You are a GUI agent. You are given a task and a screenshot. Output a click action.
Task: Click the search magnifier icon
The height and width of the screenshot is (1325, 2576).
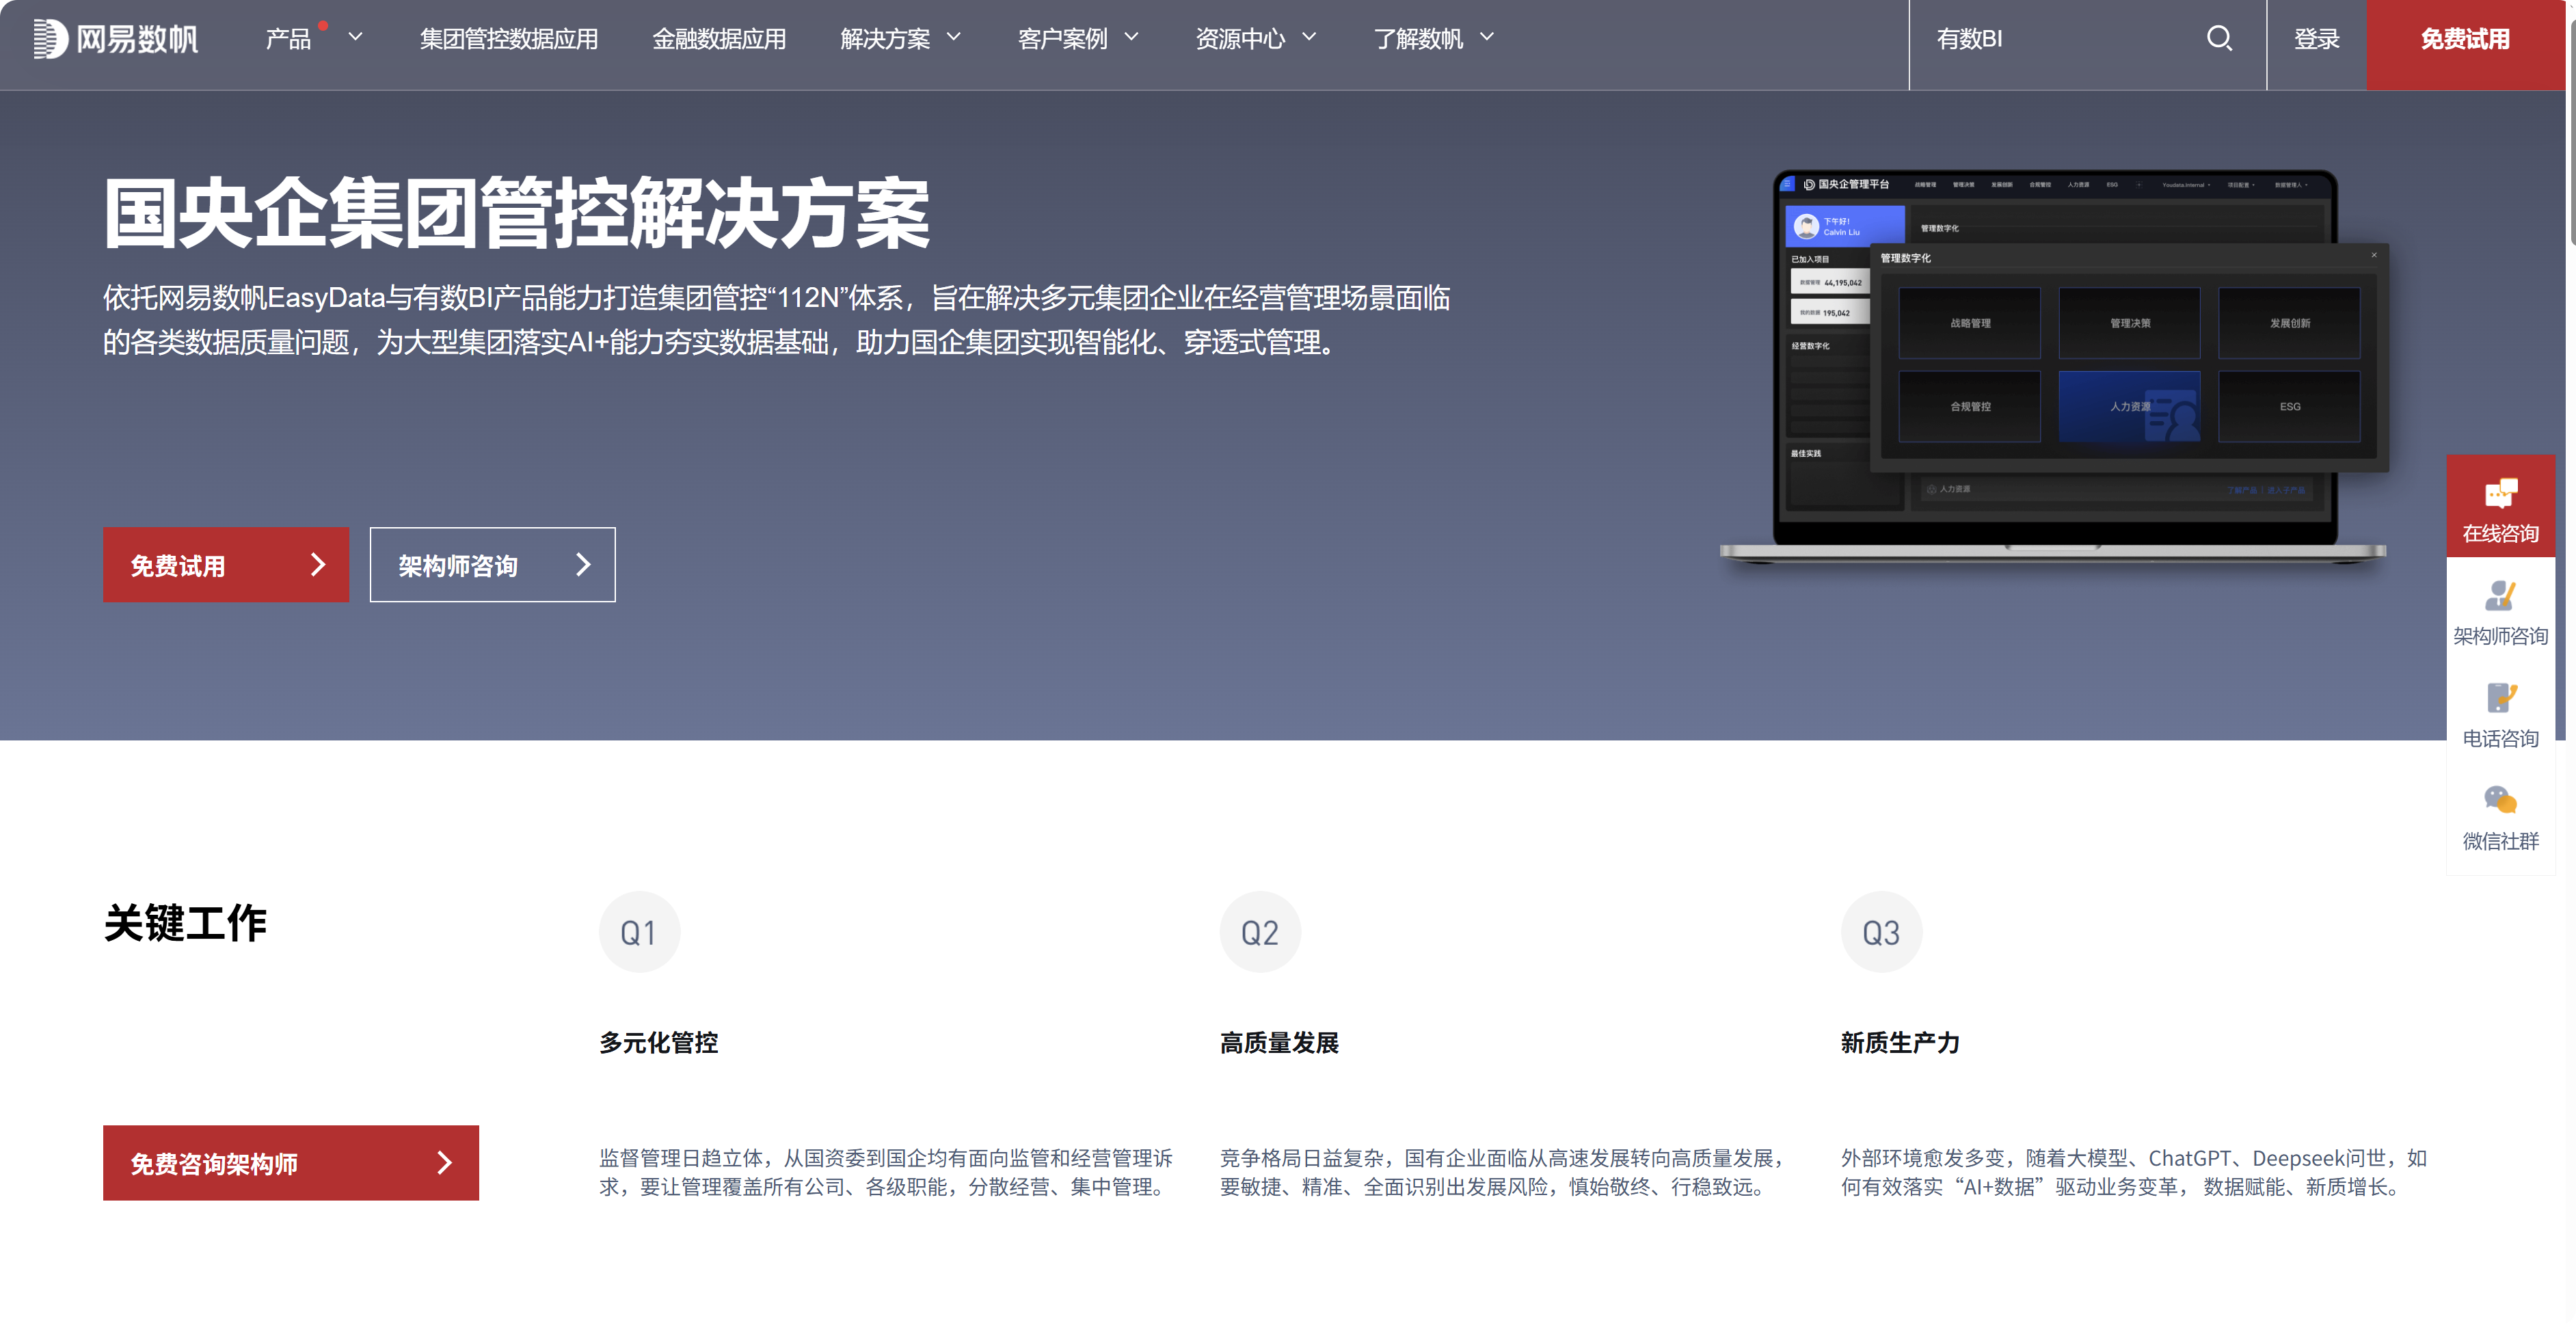(x=2219, y=39)
